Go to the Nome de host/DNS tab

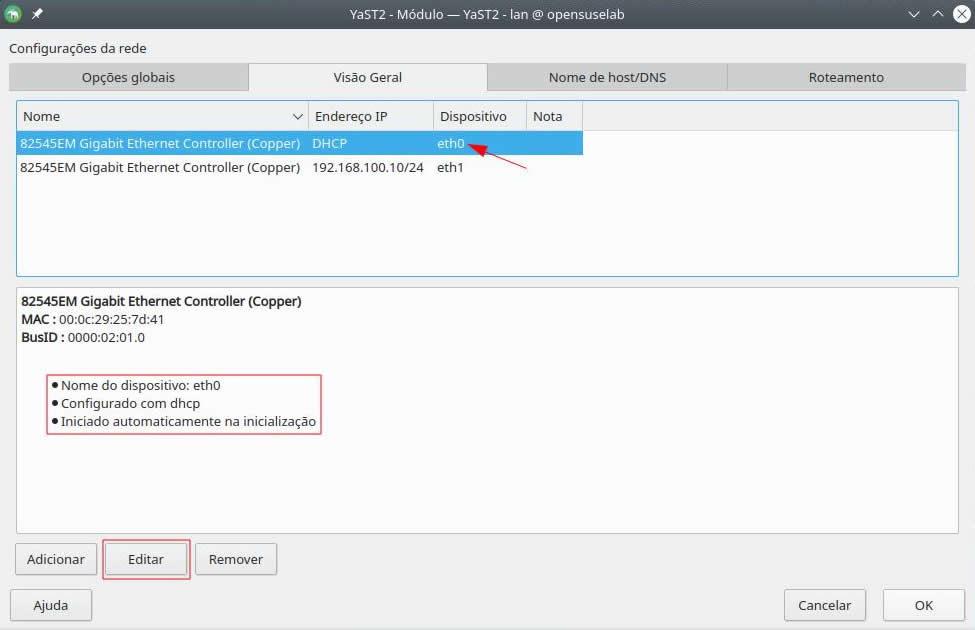click(x=606, y=77)
